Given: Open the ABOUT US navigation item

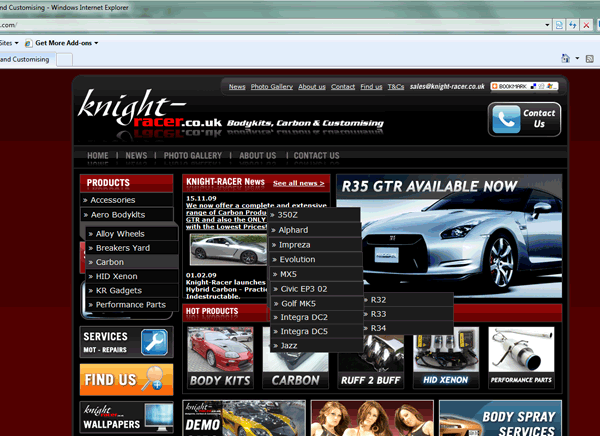Looking at the screenshot, I should (258, 155).
